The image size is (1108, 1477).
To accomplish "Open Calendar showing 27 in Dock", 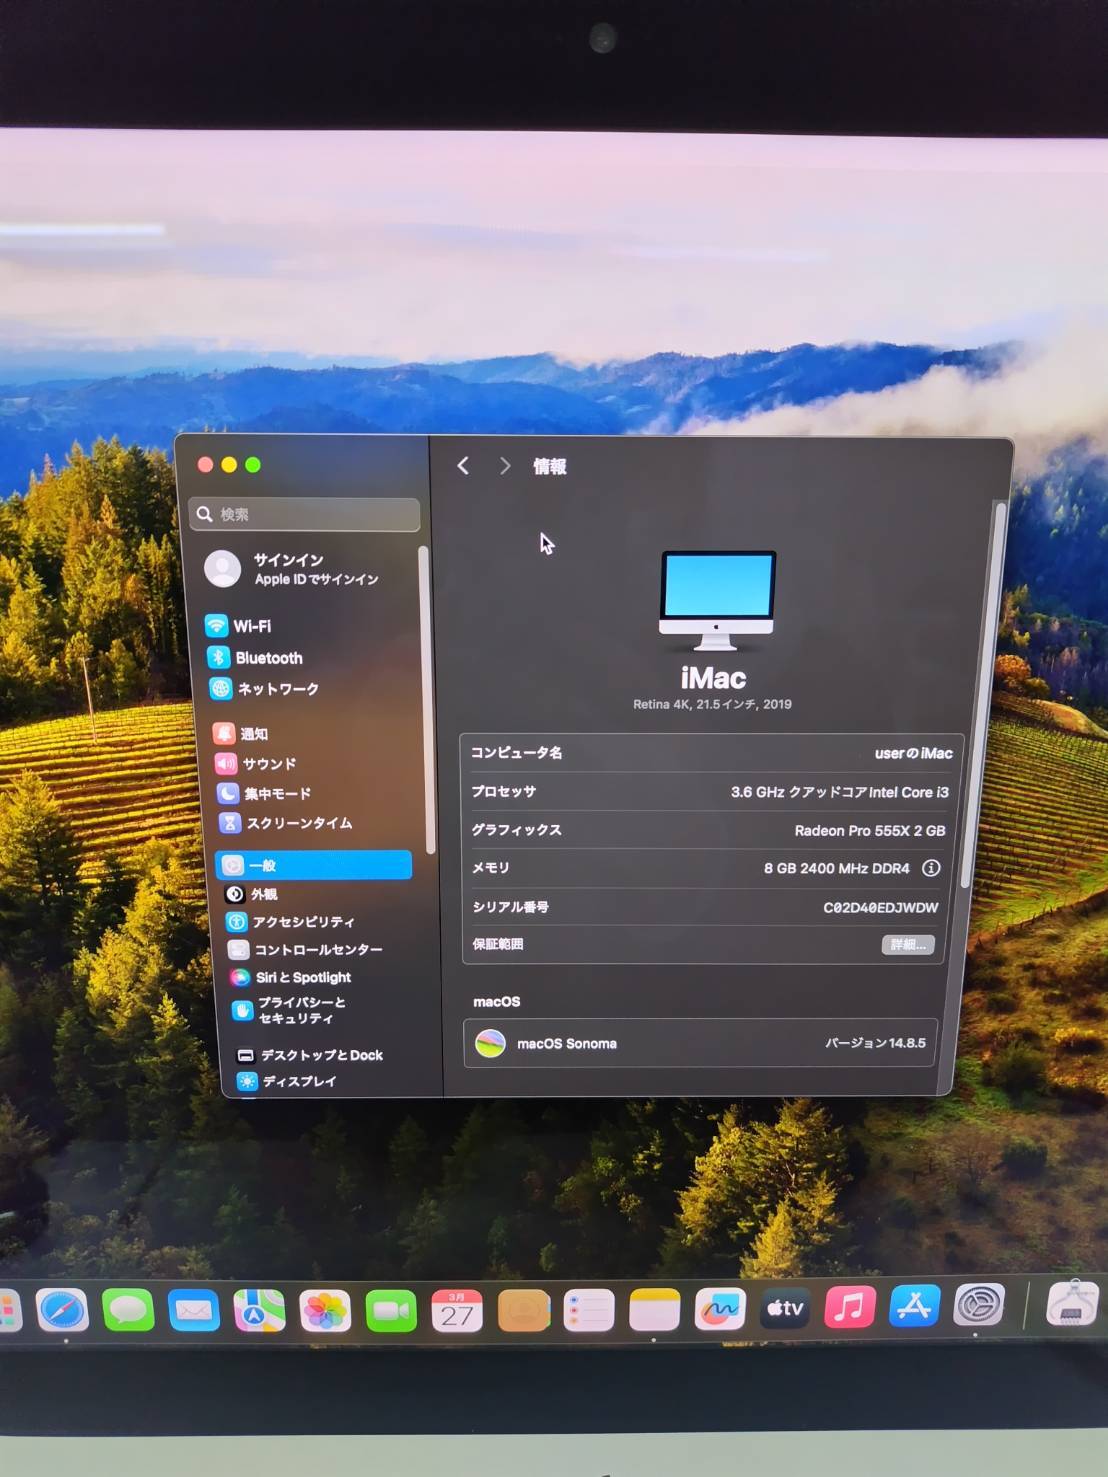I will (x=457, y=1310).
